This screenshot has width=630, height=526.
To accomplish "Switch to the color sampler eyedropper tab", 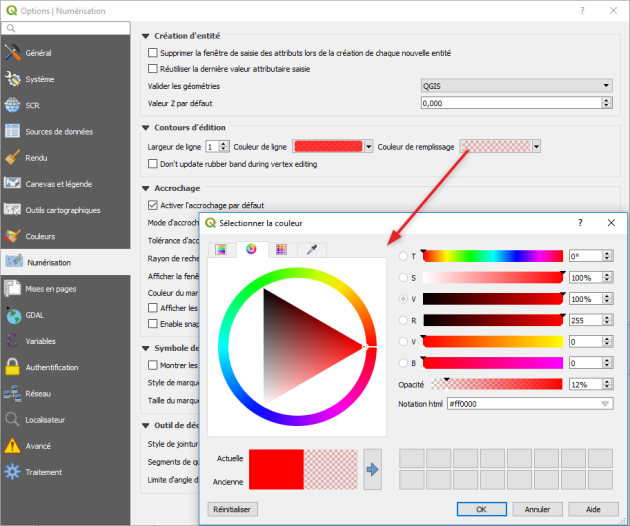I will 312,250.
